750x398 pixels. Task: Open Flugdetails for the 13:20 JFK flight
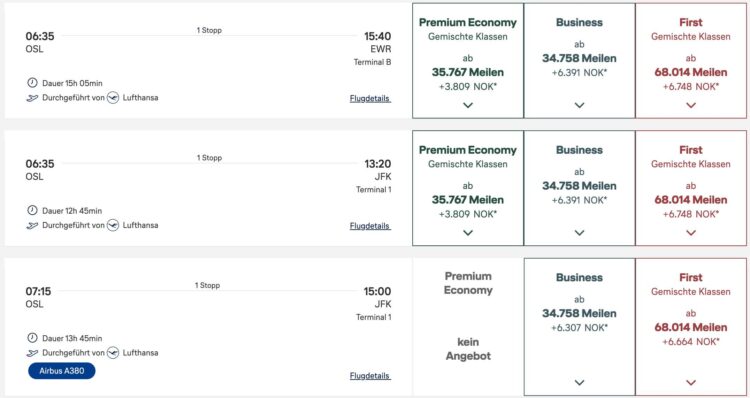pos(370,226)
